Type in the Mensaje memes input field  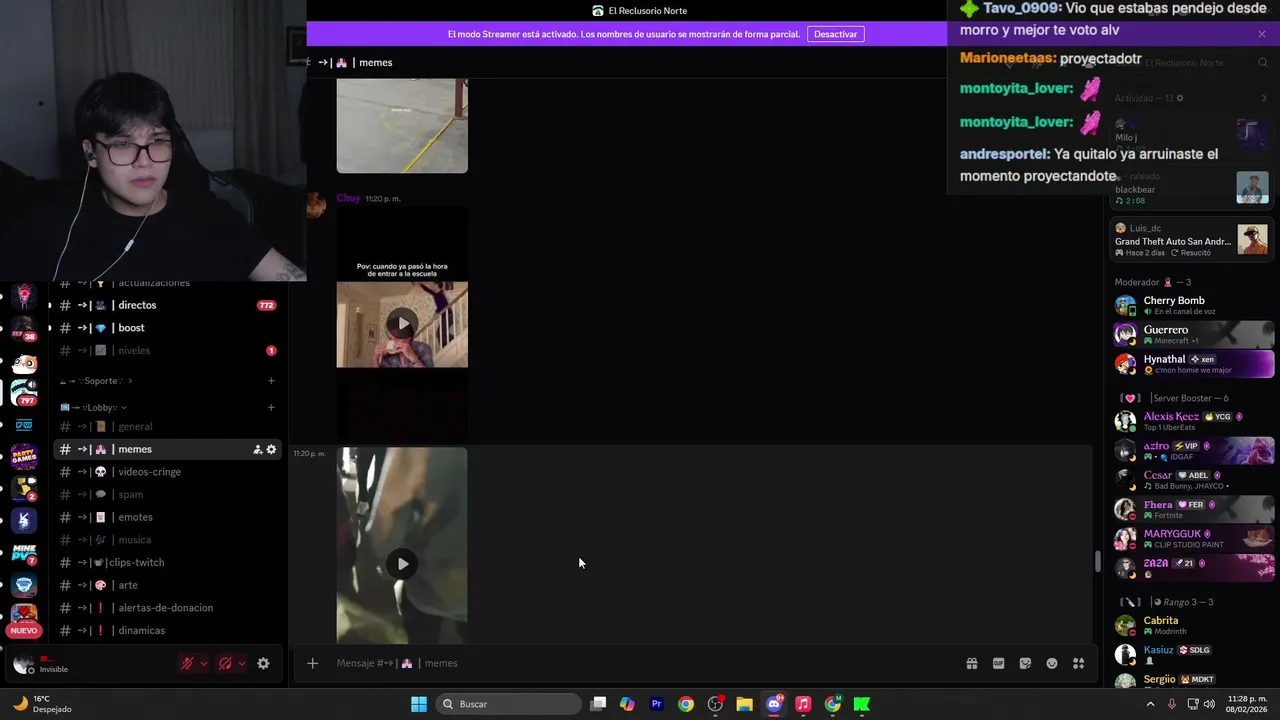[640, 663]
